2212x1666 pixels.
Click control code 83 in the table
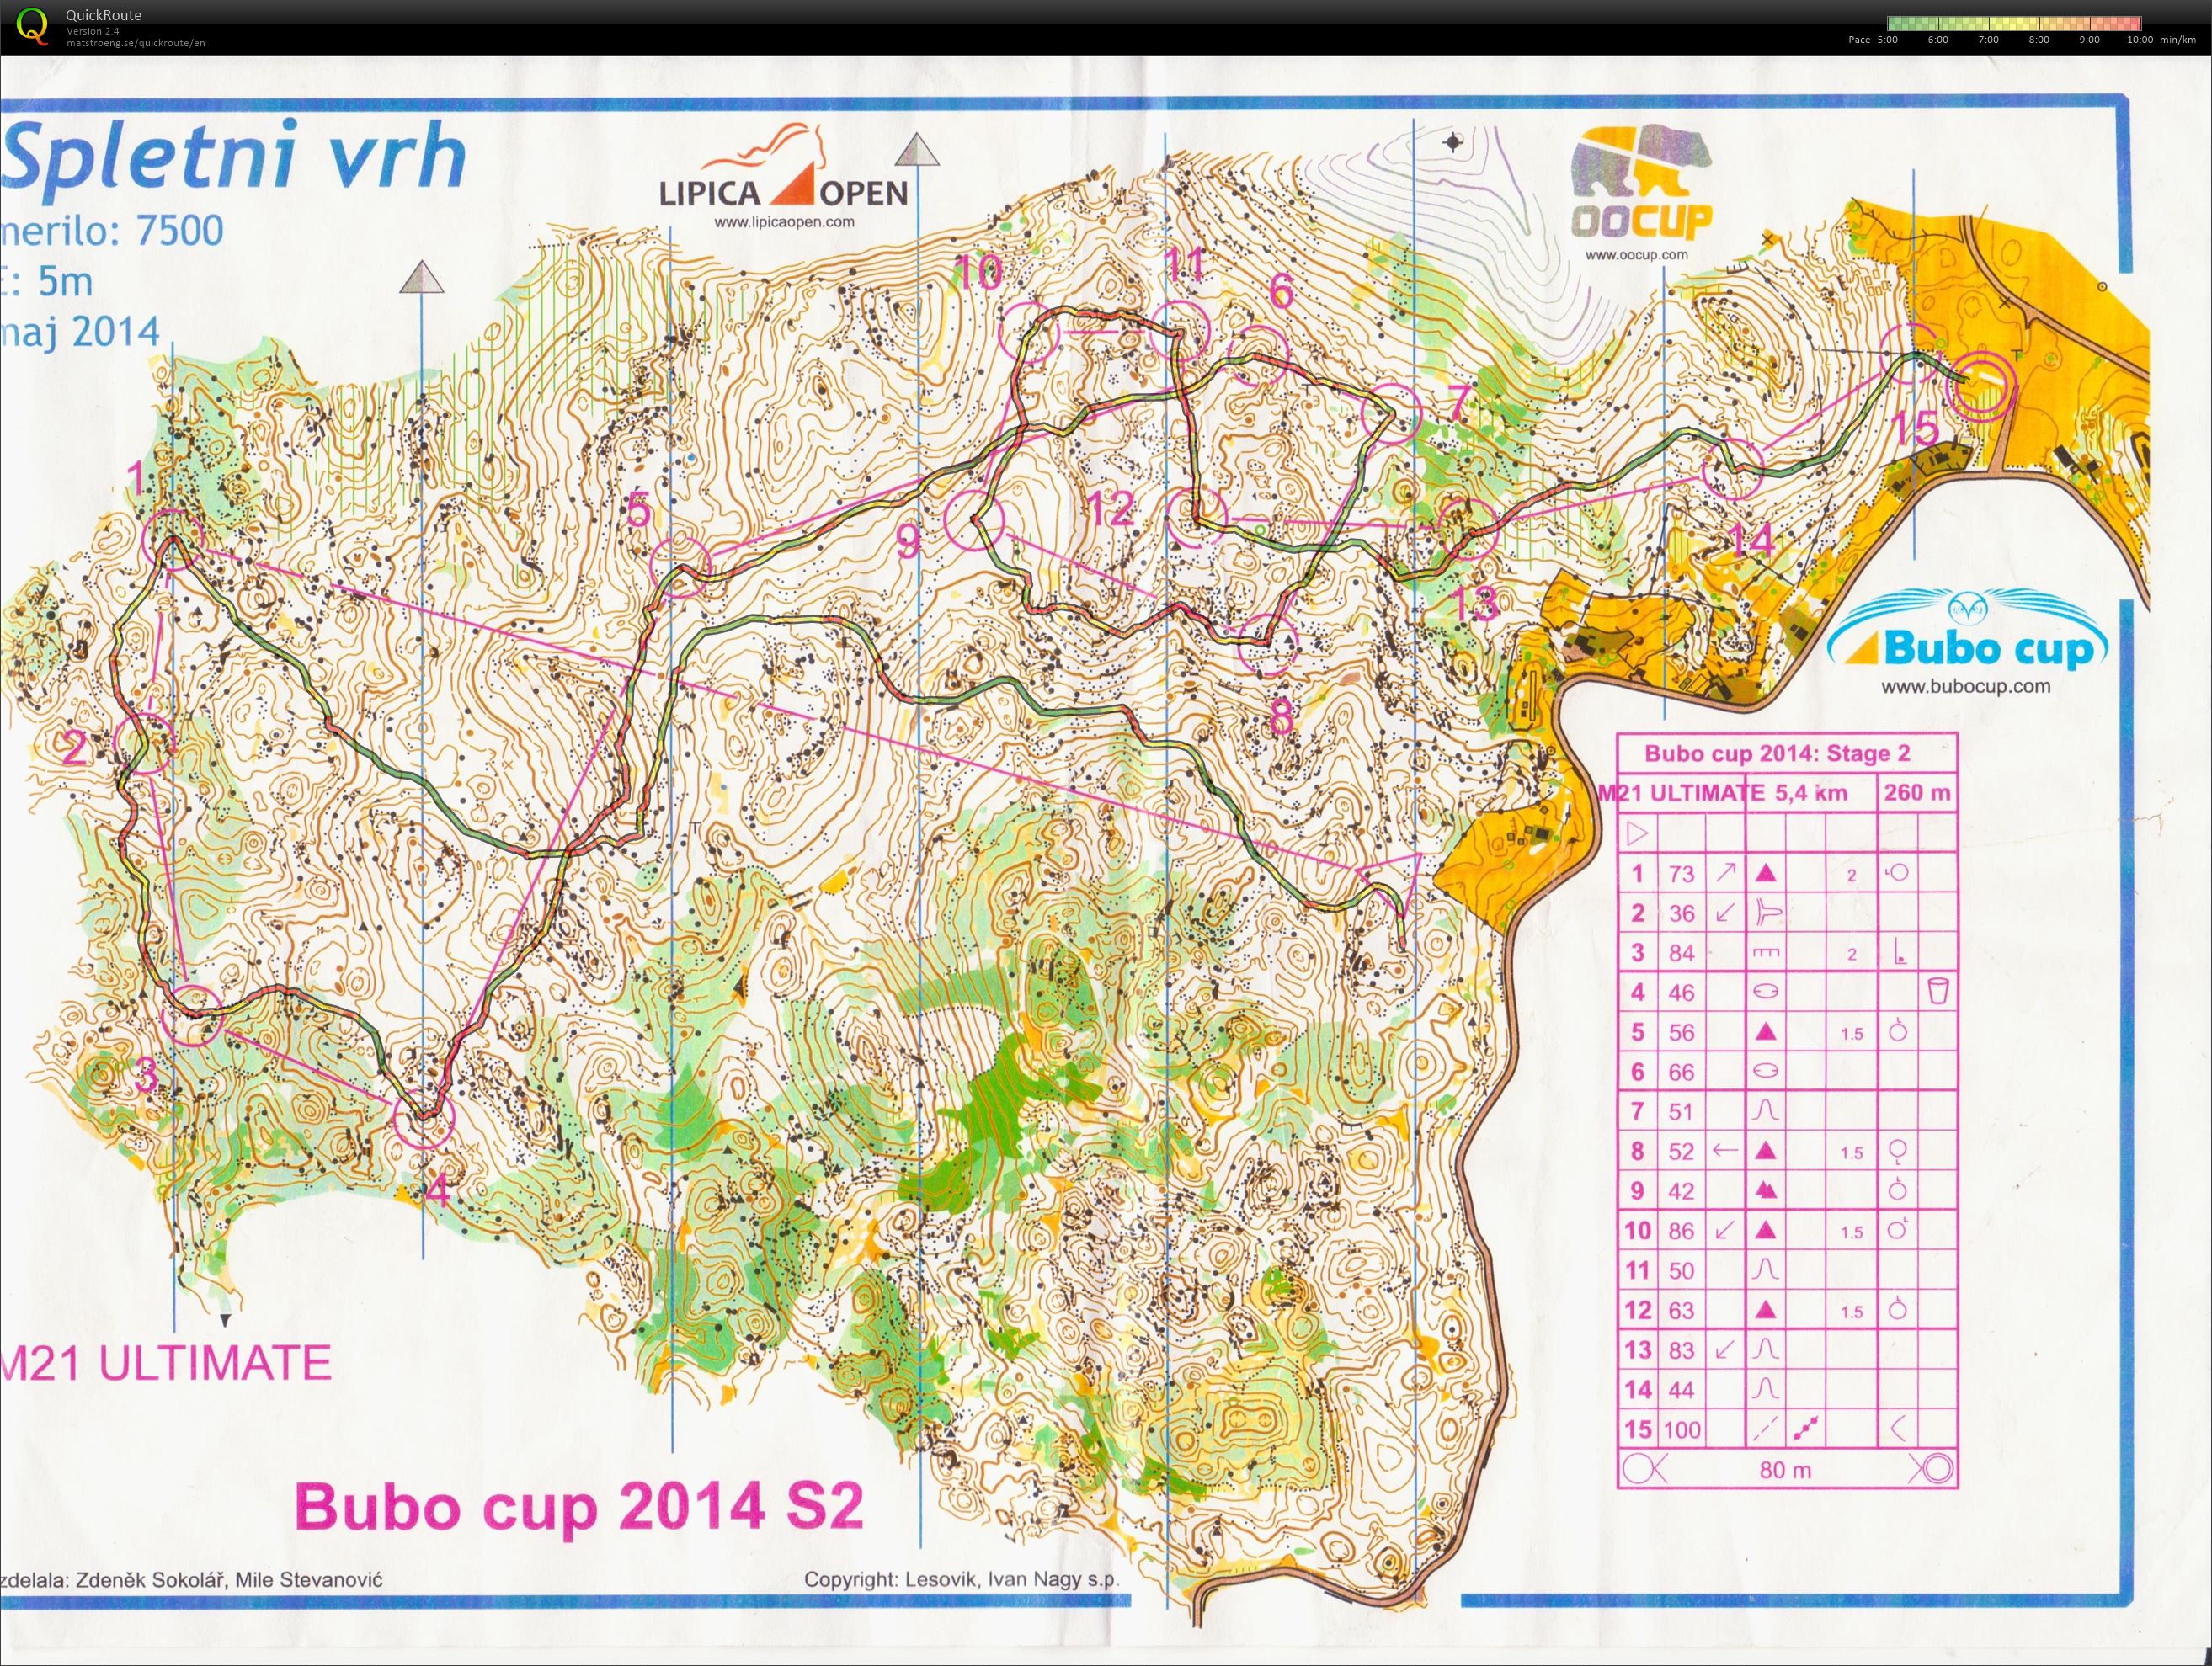pos(1681,1350)
